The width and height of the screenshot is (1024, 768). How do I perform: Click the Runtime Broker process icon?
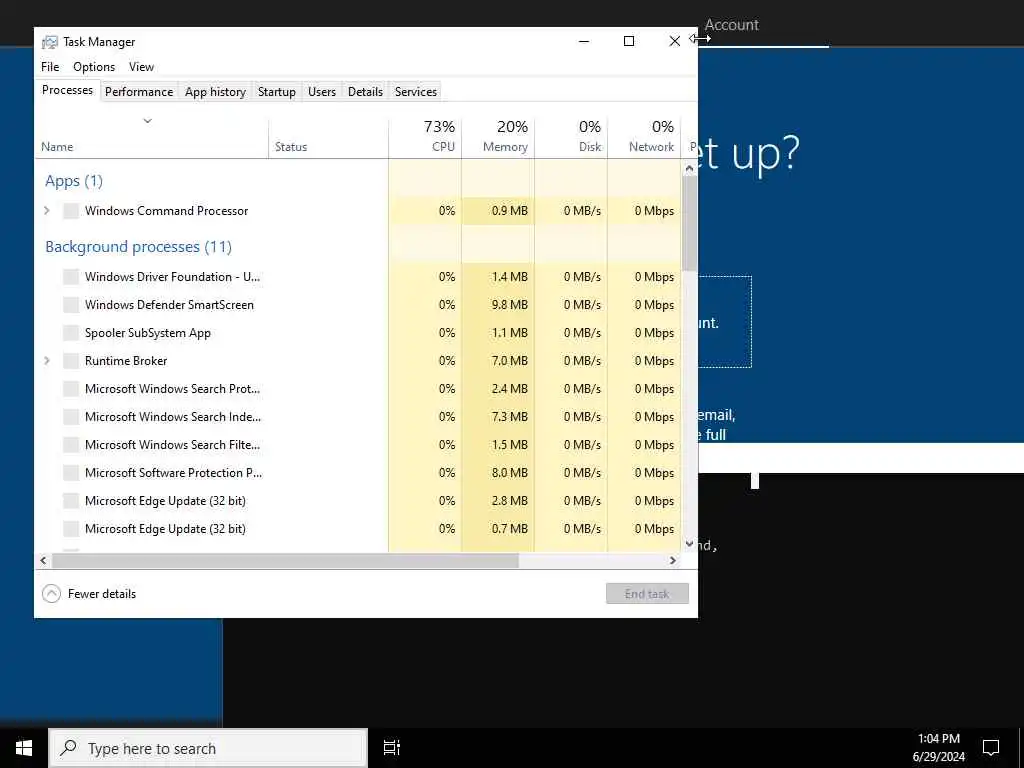pyautogui.click(x=71, y=361)
